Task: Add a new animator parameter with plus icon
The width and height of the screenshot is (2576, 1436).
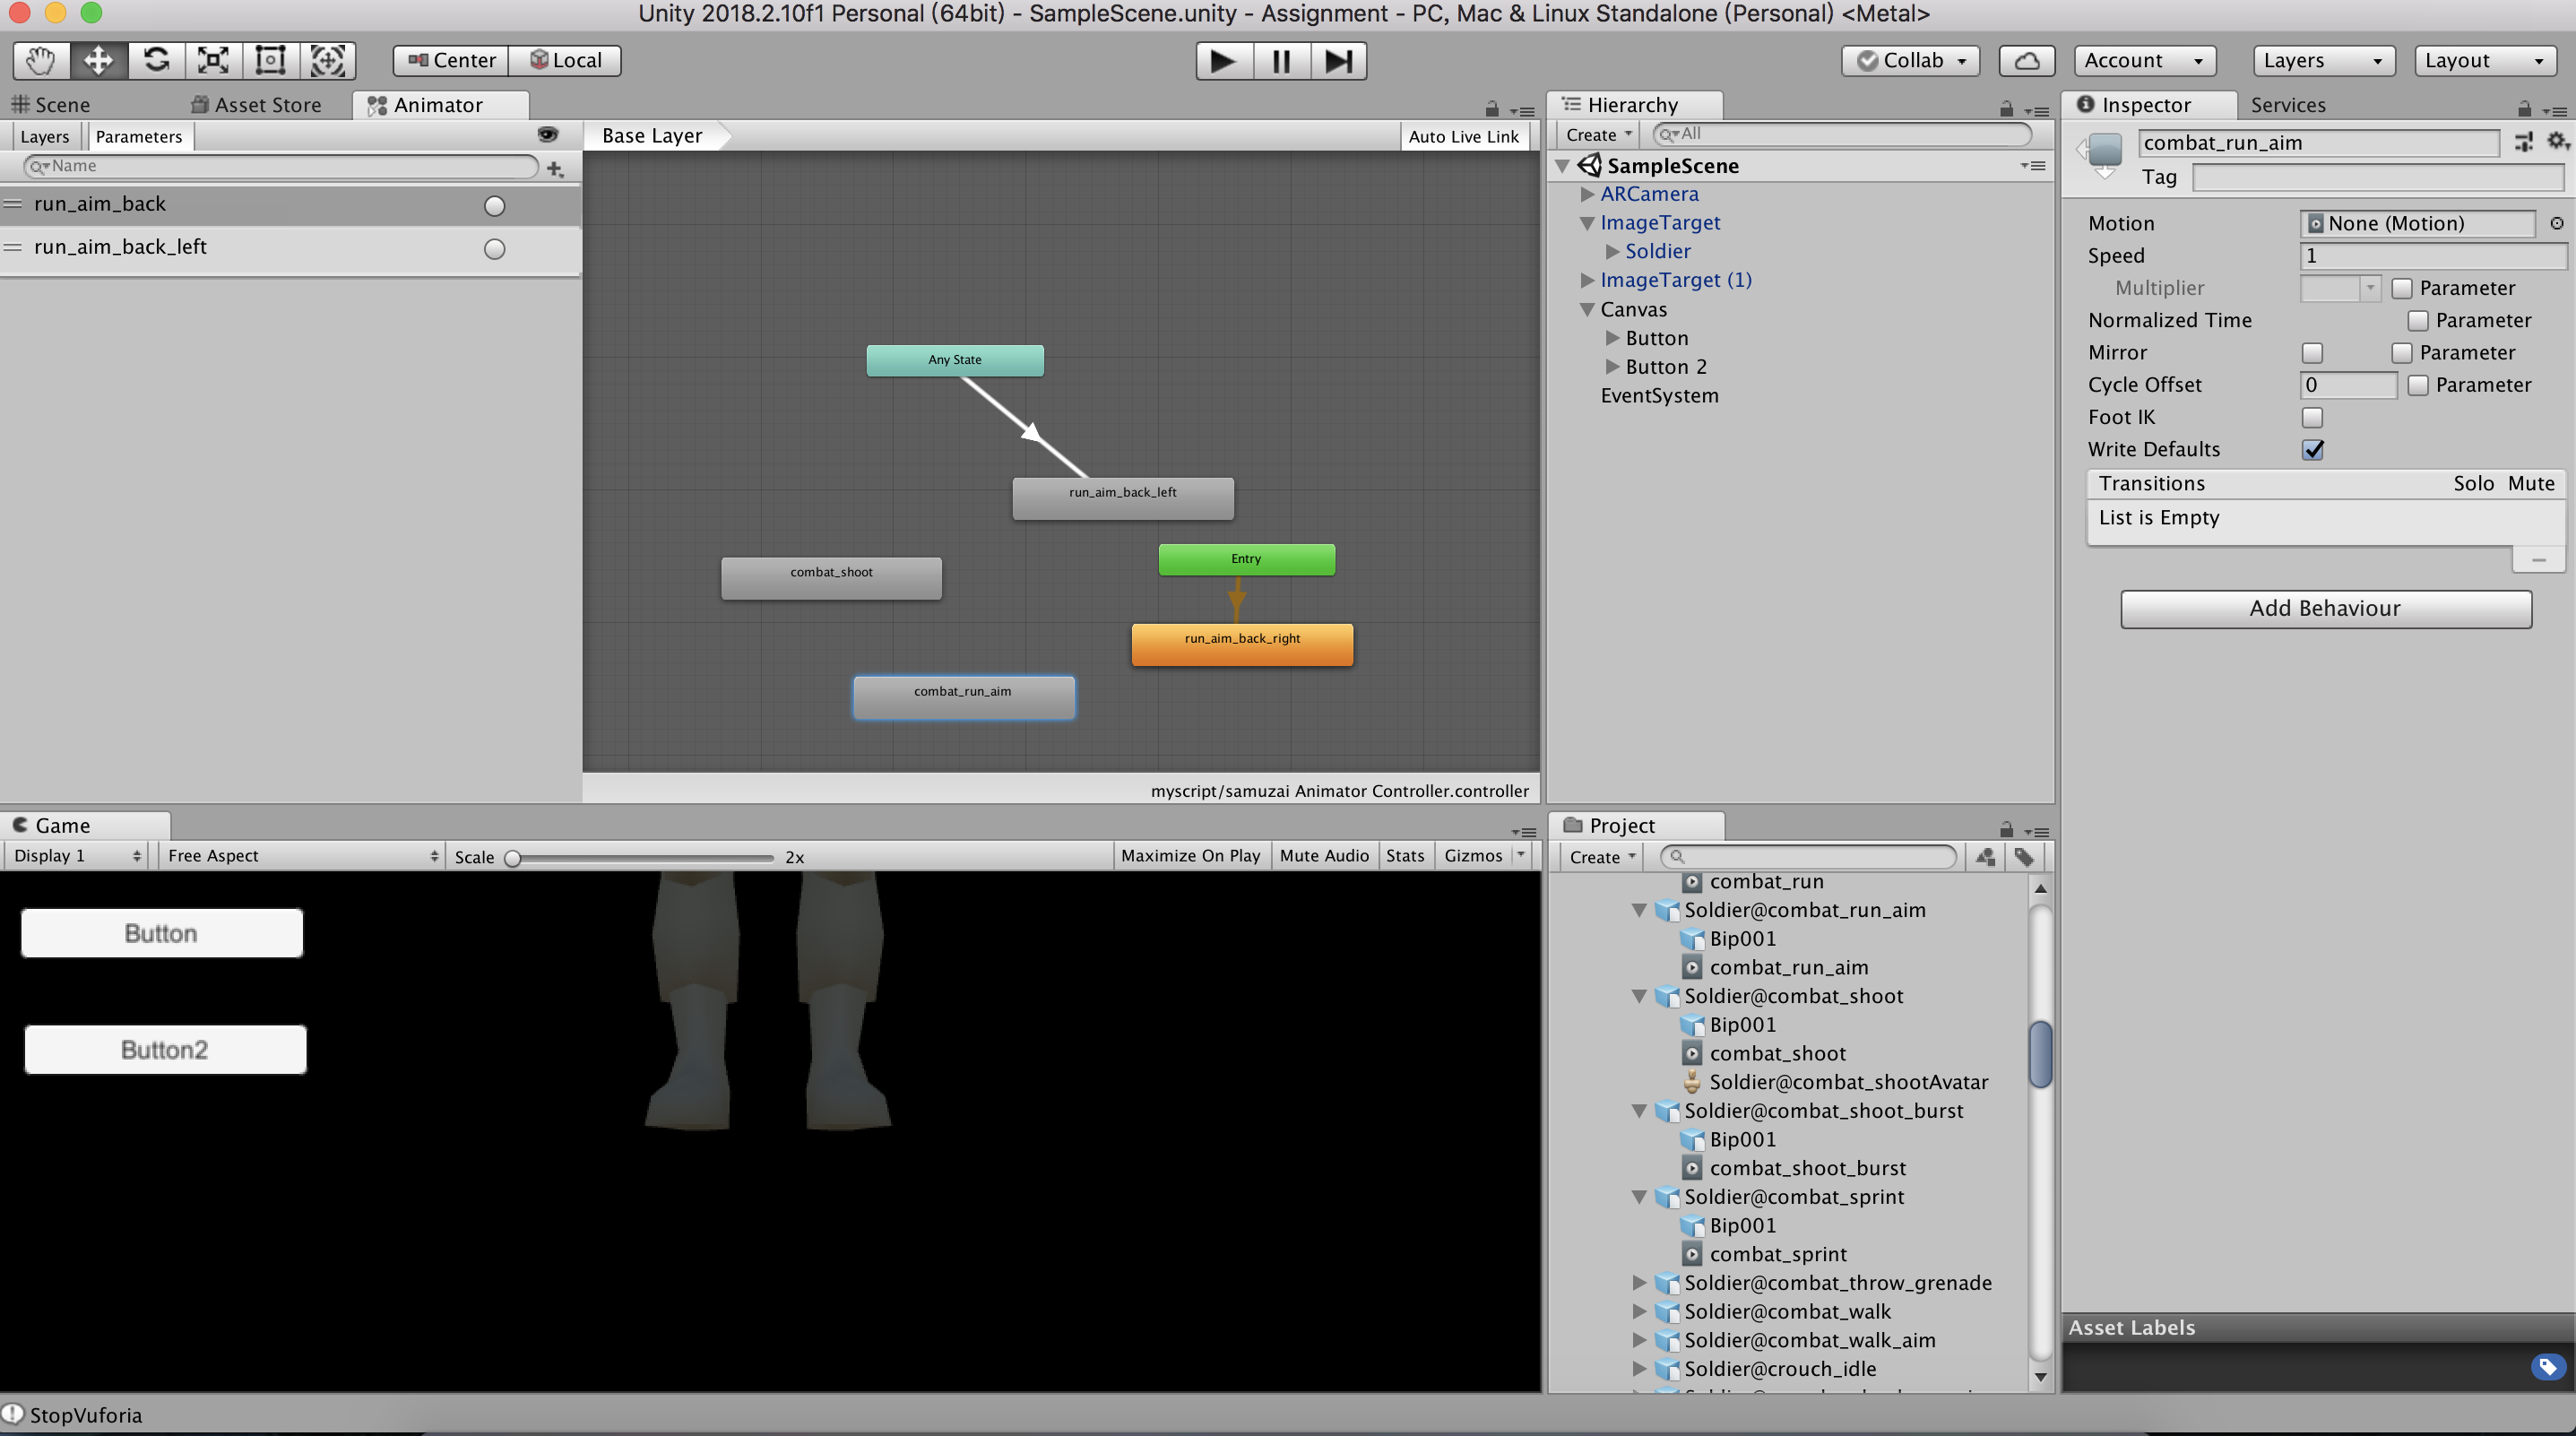Action: (555, 169)
